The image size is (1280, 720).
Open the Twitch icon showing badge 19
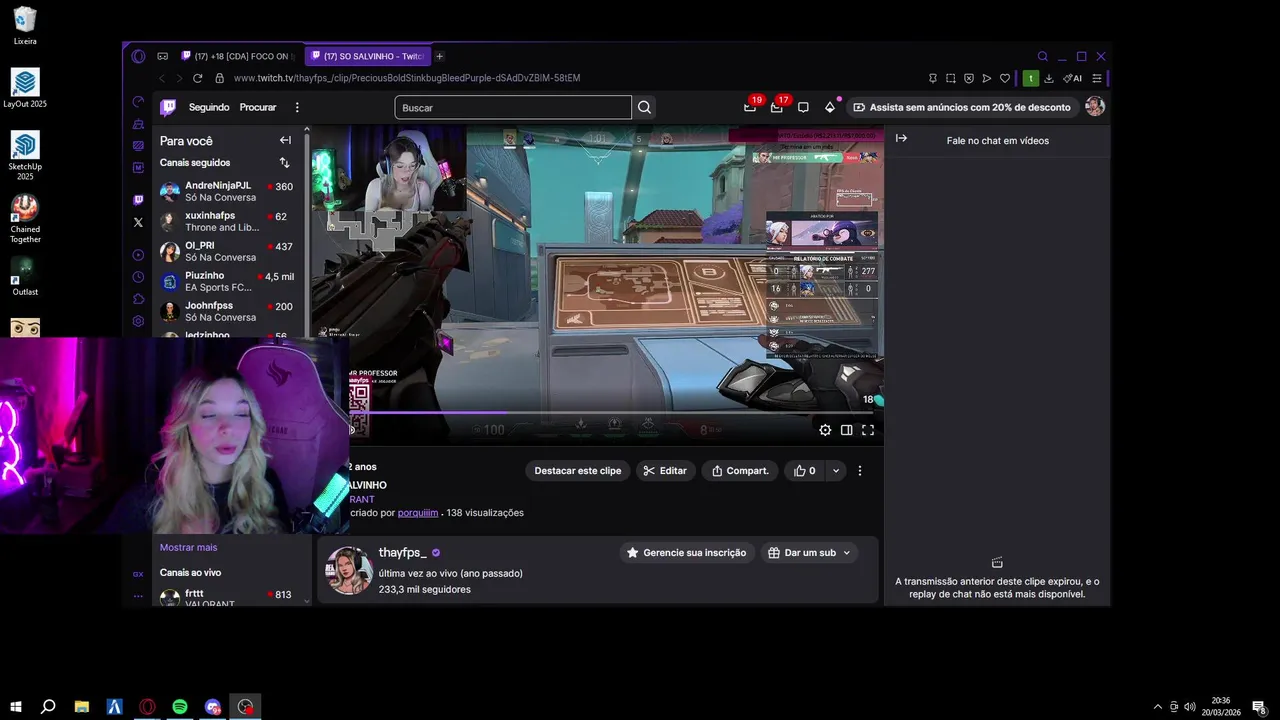[x=750, y=107]
